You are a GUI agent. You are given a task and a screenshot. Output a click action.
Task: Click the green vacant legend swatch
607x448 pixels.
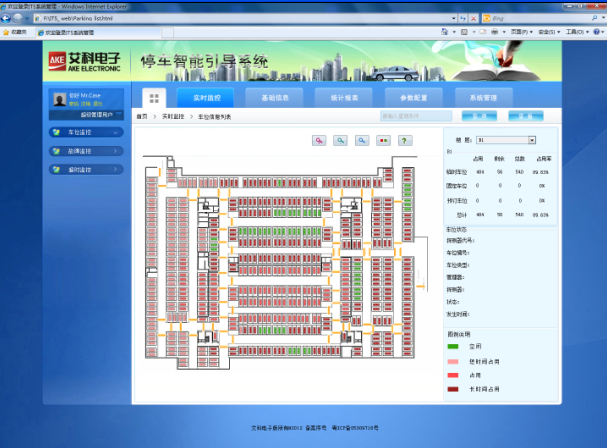click(x=454, y=344)
